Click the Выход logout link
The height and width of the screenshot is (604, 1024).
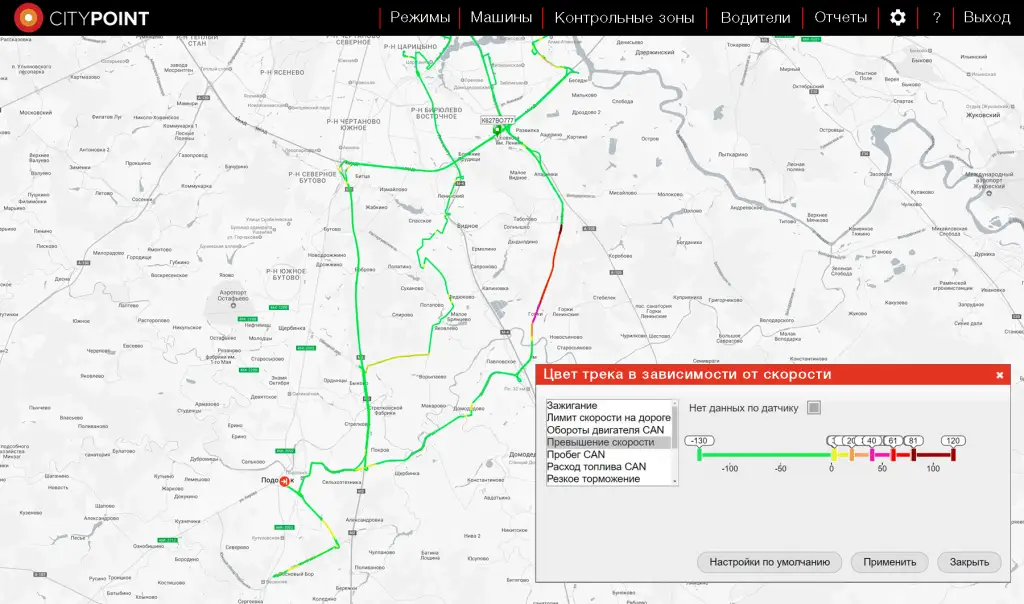click(x=986, y=17)
